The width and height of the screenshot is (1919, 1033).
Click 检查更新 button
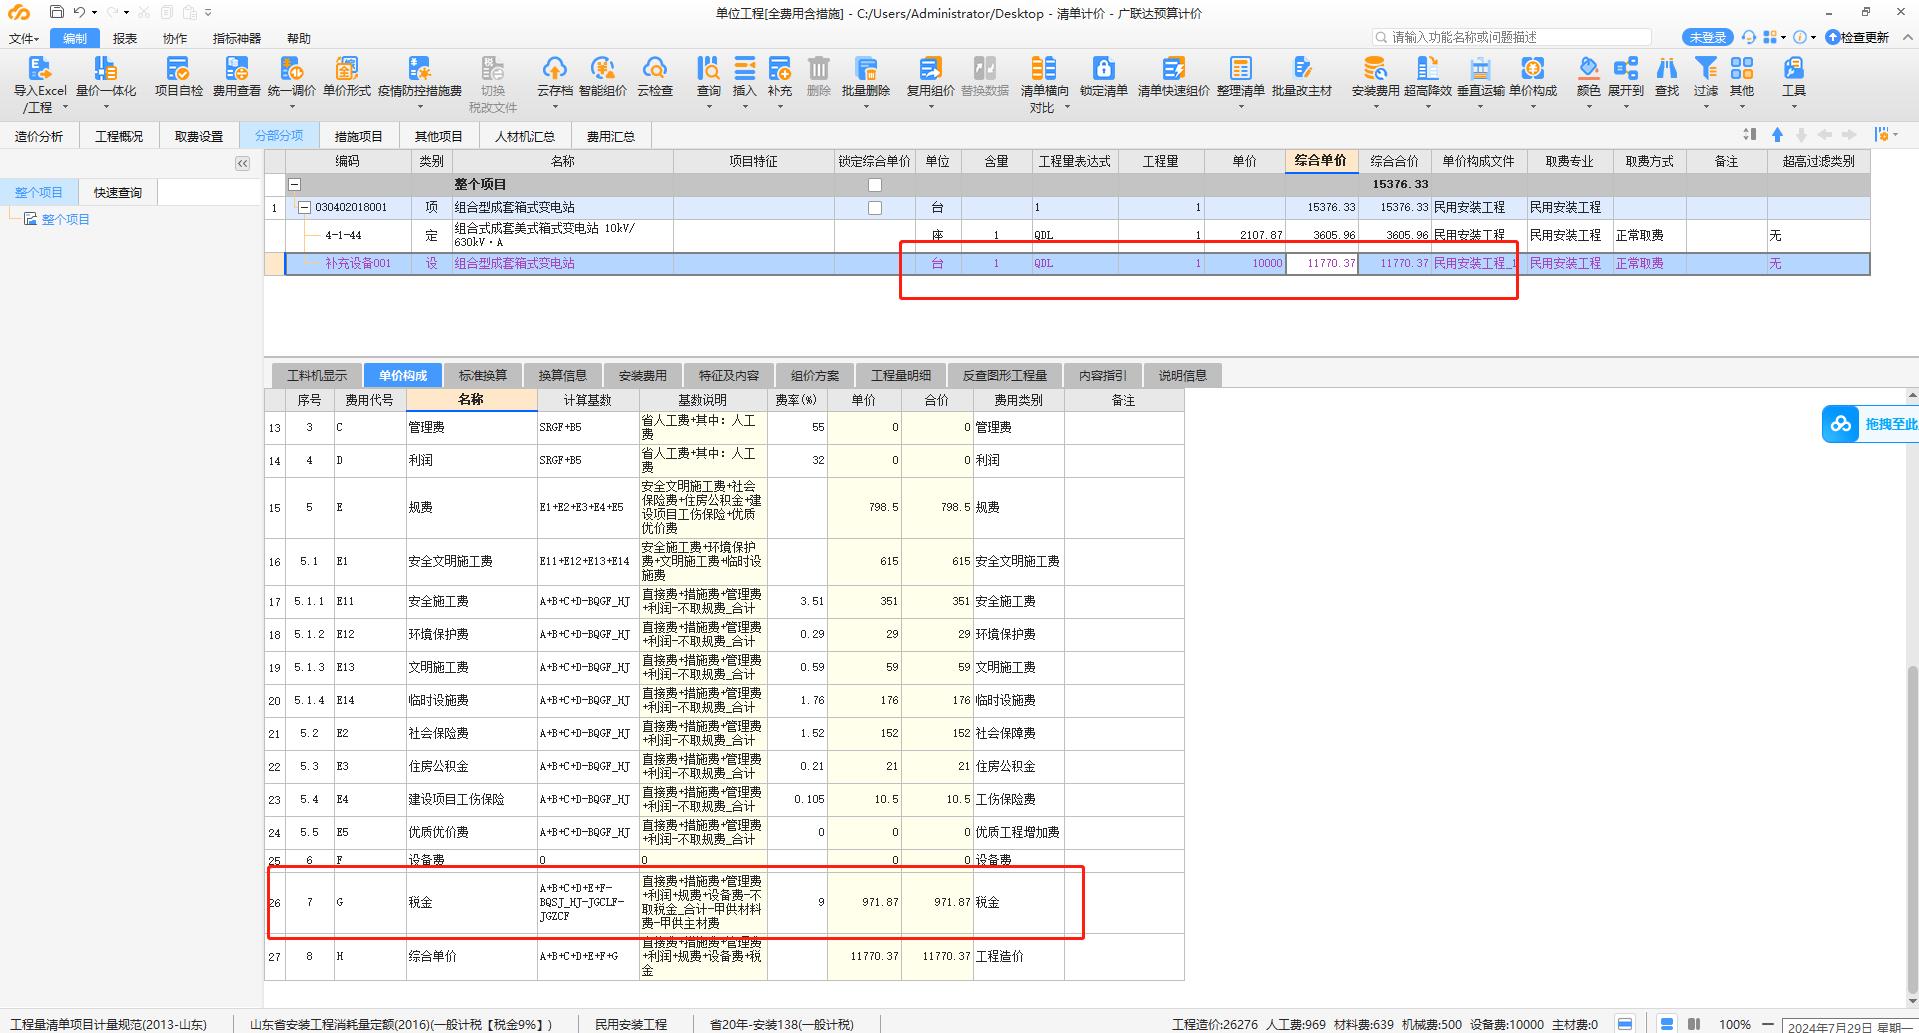point(1857,37)
